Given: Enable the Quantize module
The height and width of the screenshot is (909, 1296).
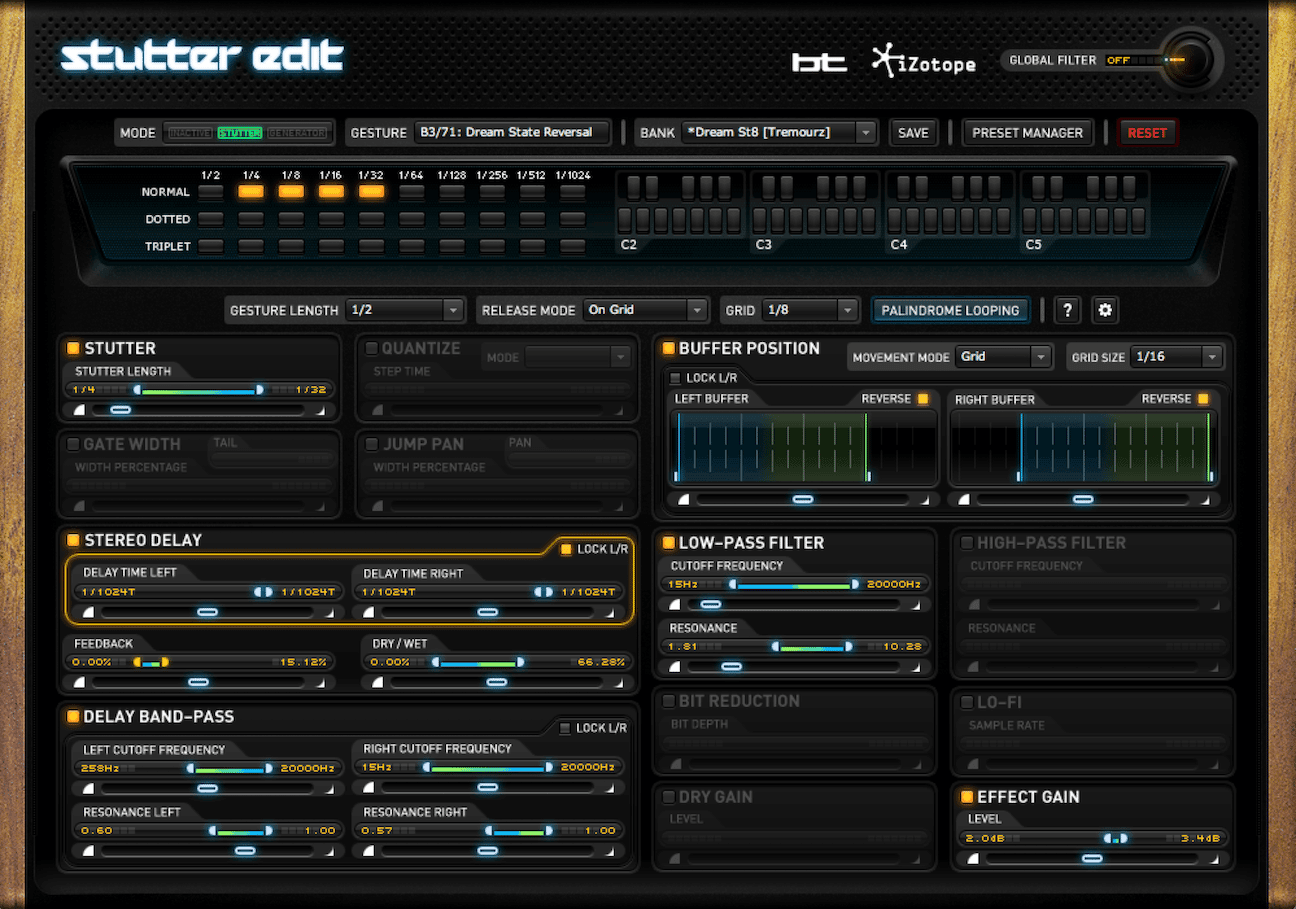Looking at the screenshot, I should tap(371, 348).
